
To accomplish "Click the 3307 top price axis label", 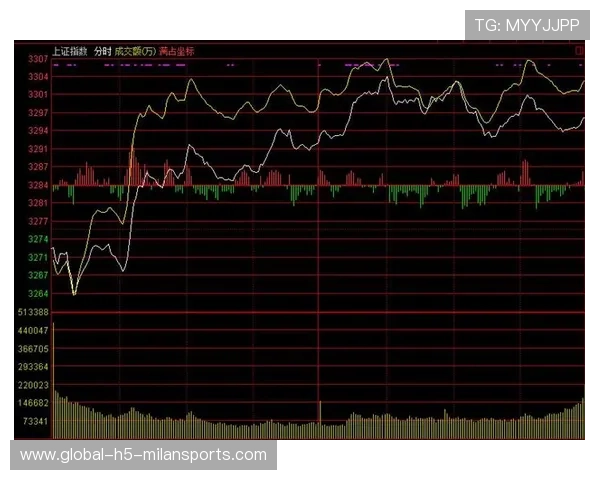I will click(38, 60).
